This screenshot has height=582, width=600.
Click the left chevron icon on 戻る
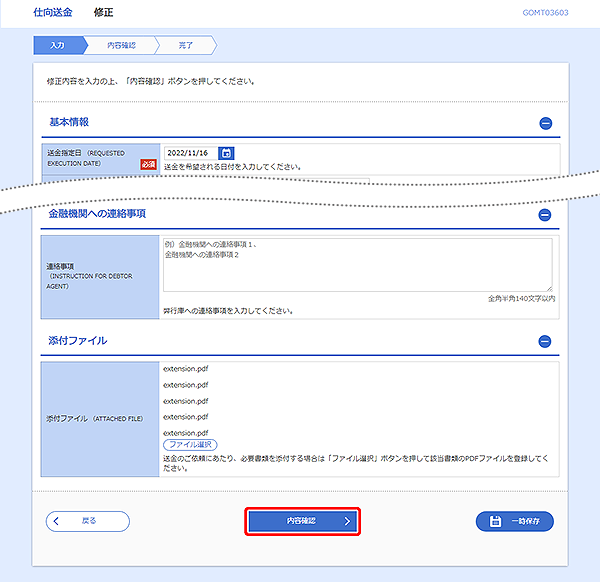tap(56, 521)
